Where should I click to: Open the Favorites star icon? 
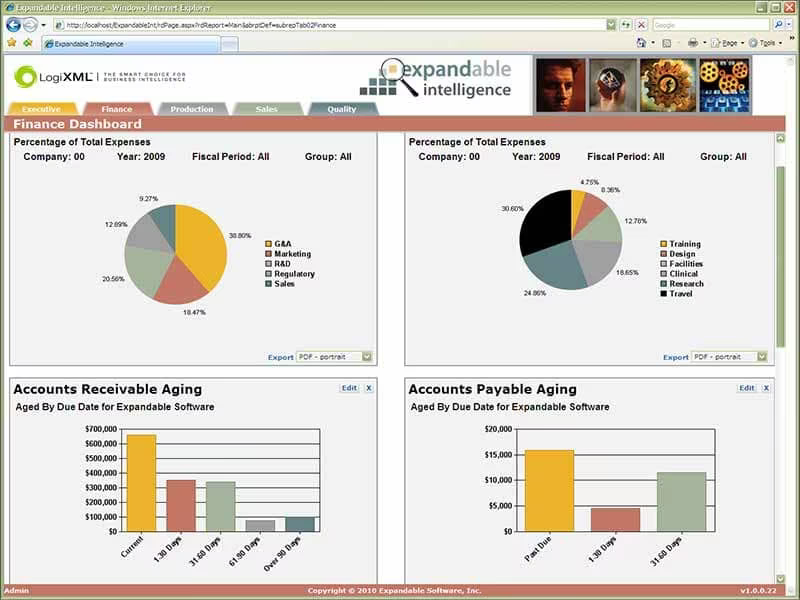11,43
